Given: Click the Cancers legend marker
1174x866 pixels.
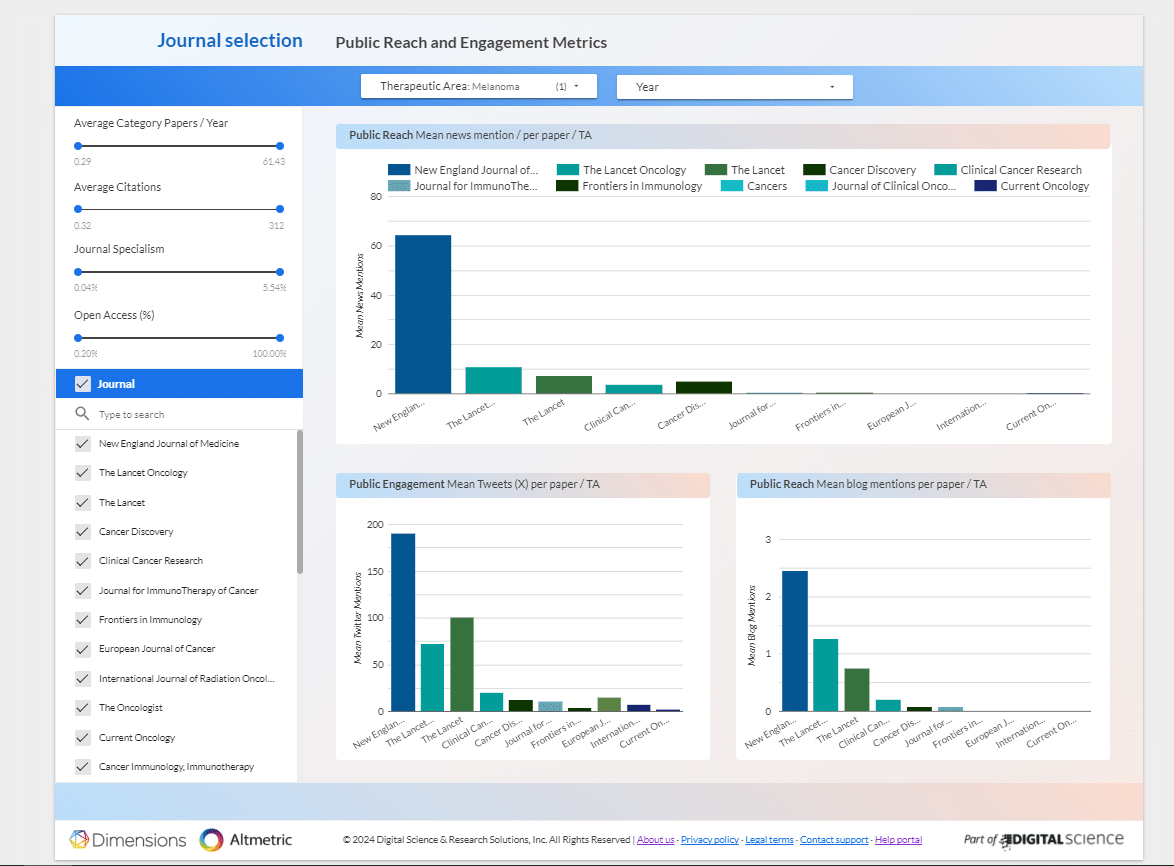Looking at the screenshot, I should (732, 186).
